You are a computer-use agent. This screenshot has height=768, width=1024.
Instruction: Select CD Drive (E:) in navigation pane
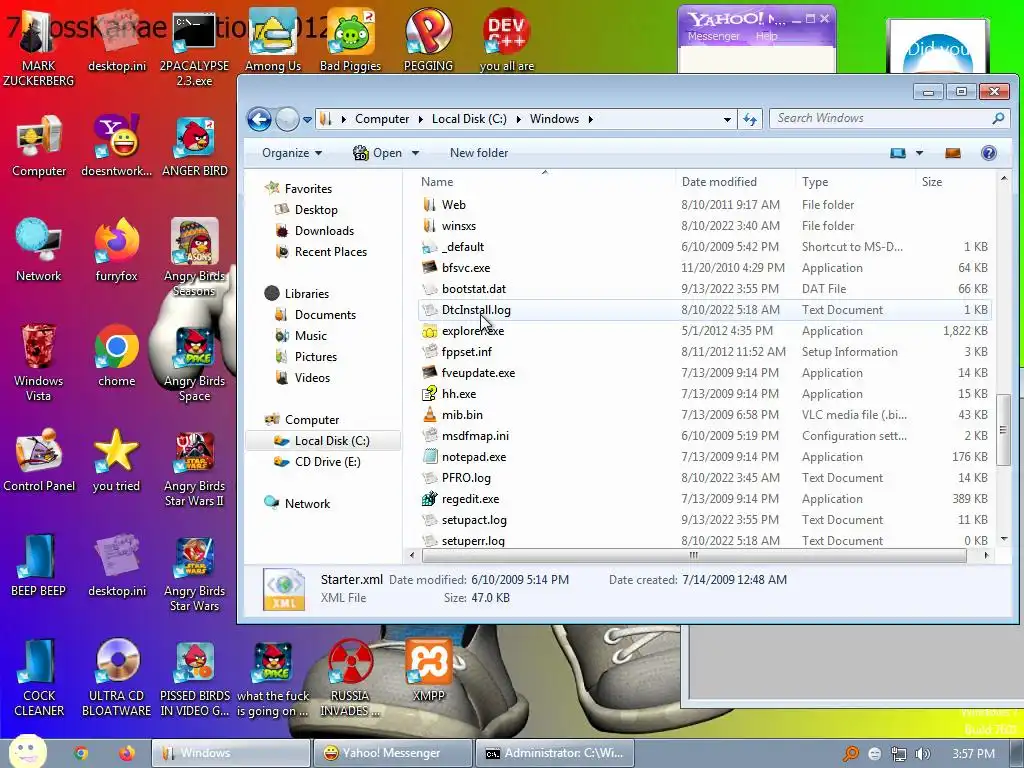click(318, 462)
